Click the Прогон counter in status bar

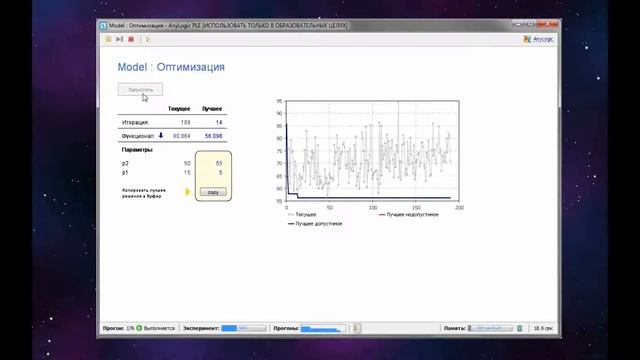118,328
